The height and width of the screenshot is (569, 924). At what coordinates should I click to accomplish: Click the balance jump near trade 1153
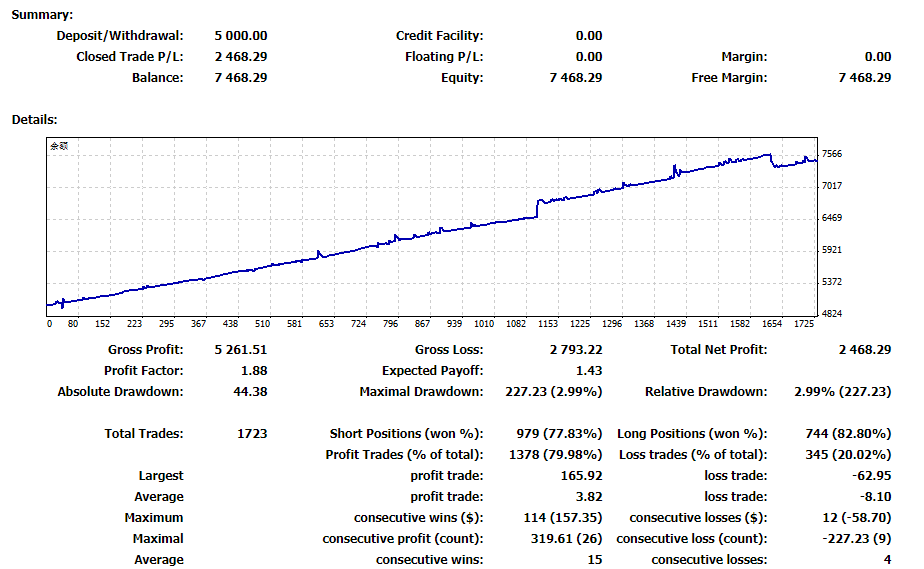pyautogui.click(x=537, y=209)
